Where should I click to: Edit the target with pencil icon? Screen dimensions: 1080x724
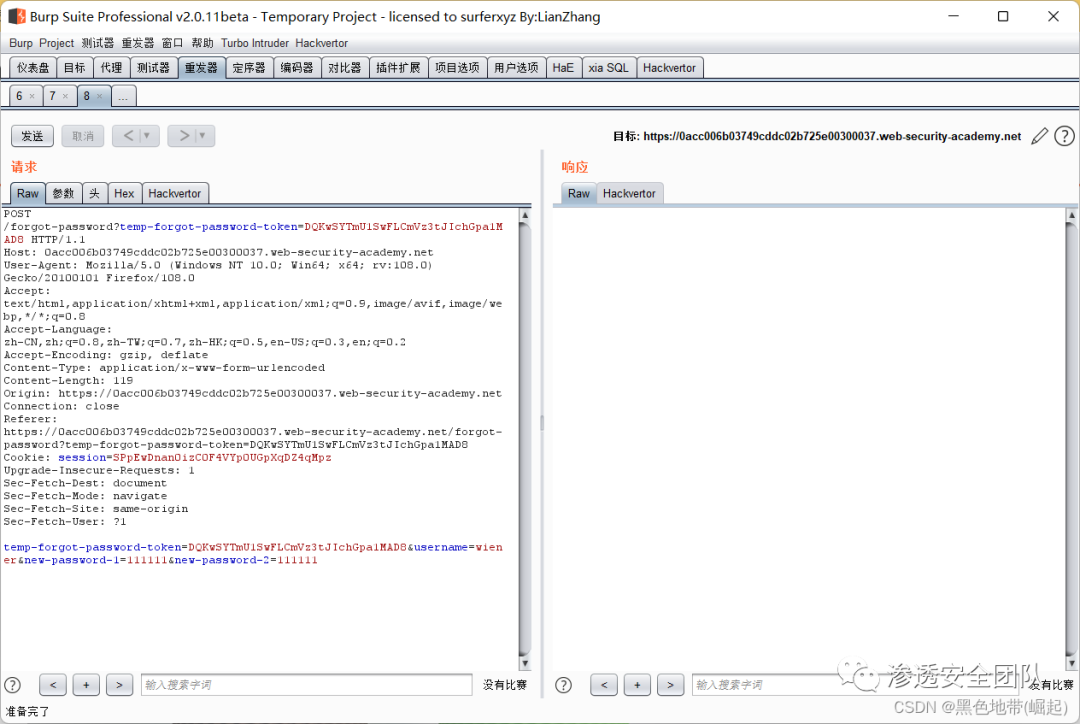[x=1039, y=136]
